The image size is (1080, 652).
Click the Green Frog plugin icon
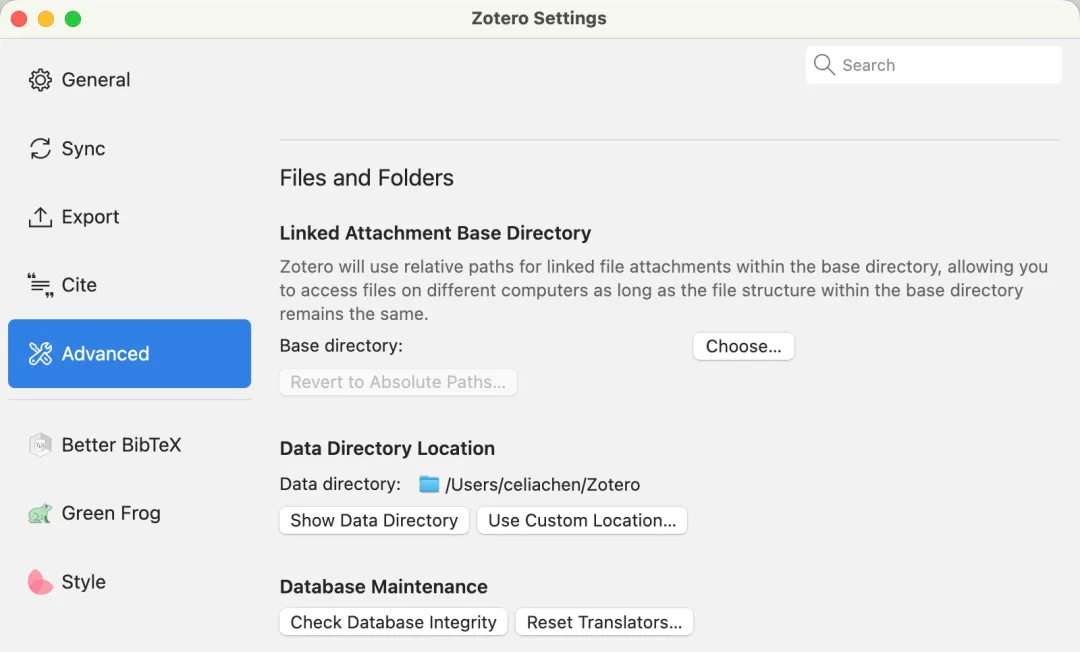tap(40, 514)
